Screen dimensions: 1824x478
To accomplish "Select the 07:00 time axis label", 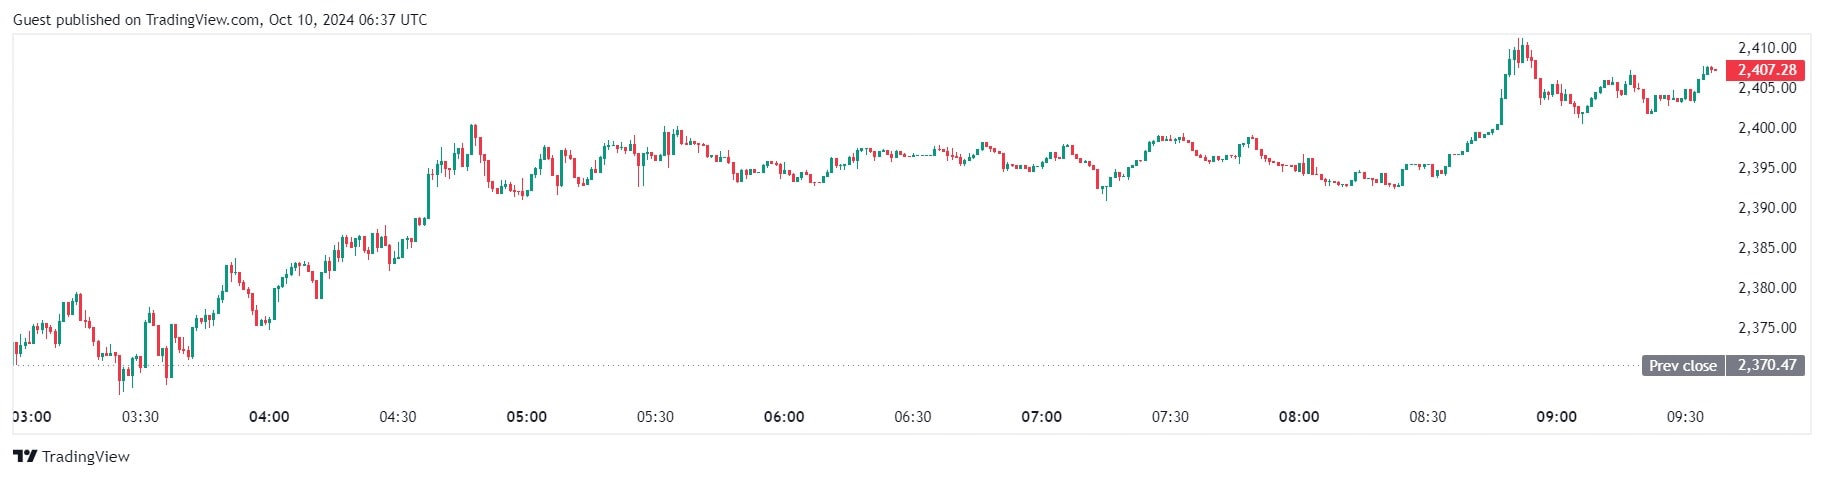I will point(1041,417).
